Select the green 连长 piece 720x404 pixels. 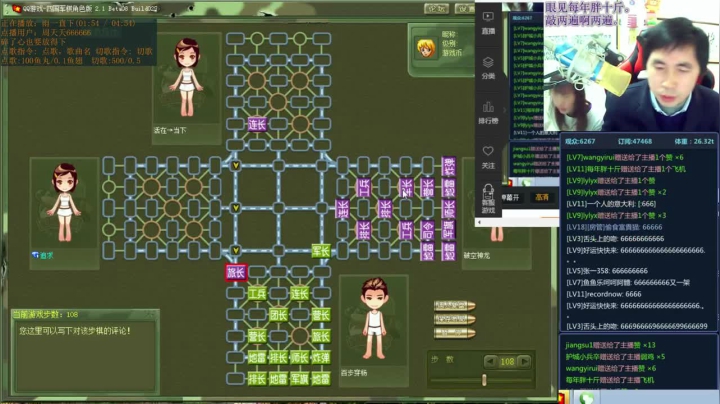[299, 293]
